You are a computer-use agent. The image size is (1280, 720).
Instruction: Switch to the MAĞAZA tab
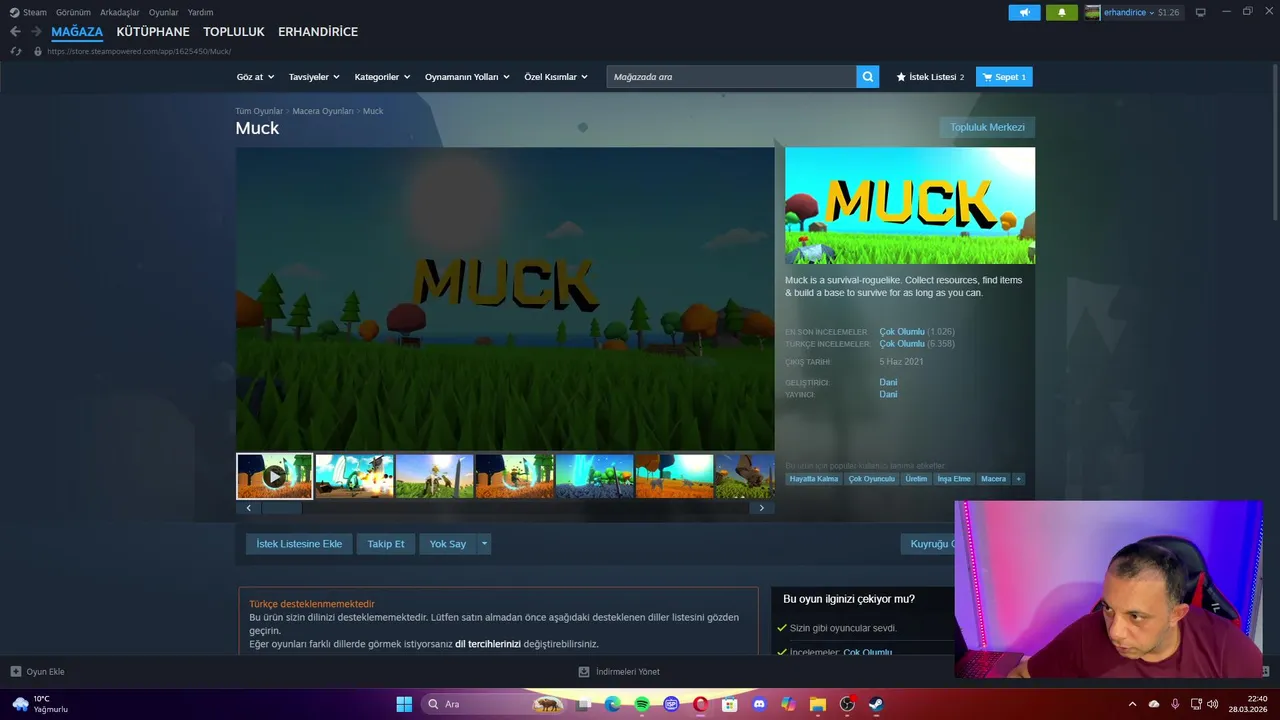(x=77, y=32)
